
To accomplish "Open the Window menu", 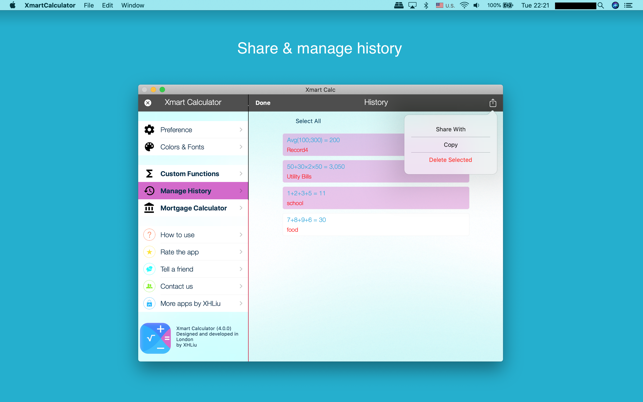I will (132, 5).
